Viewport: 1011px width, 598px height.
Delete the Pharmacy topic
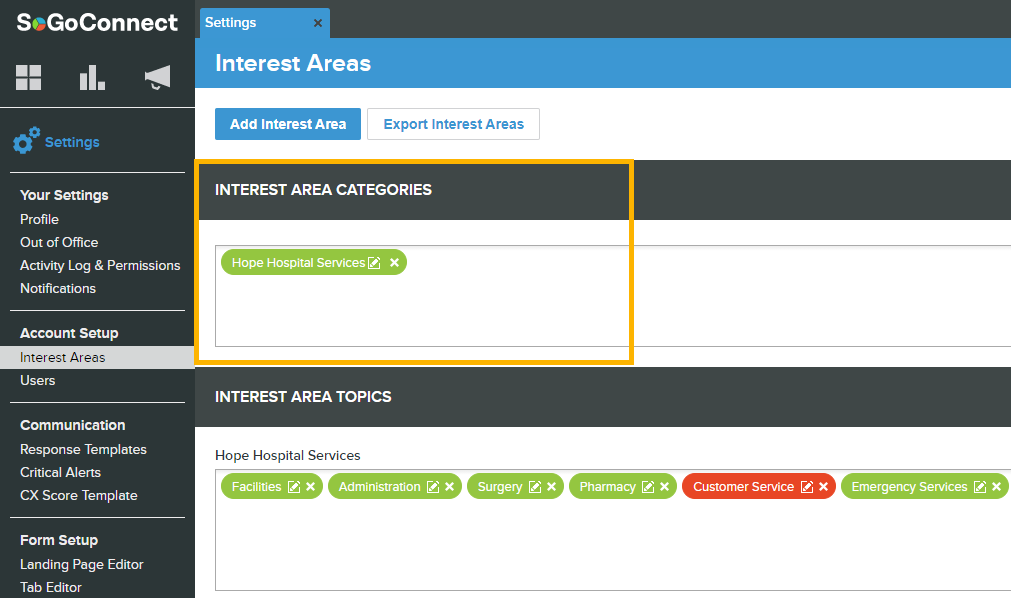pyautogui.click(x=664, y=487)
